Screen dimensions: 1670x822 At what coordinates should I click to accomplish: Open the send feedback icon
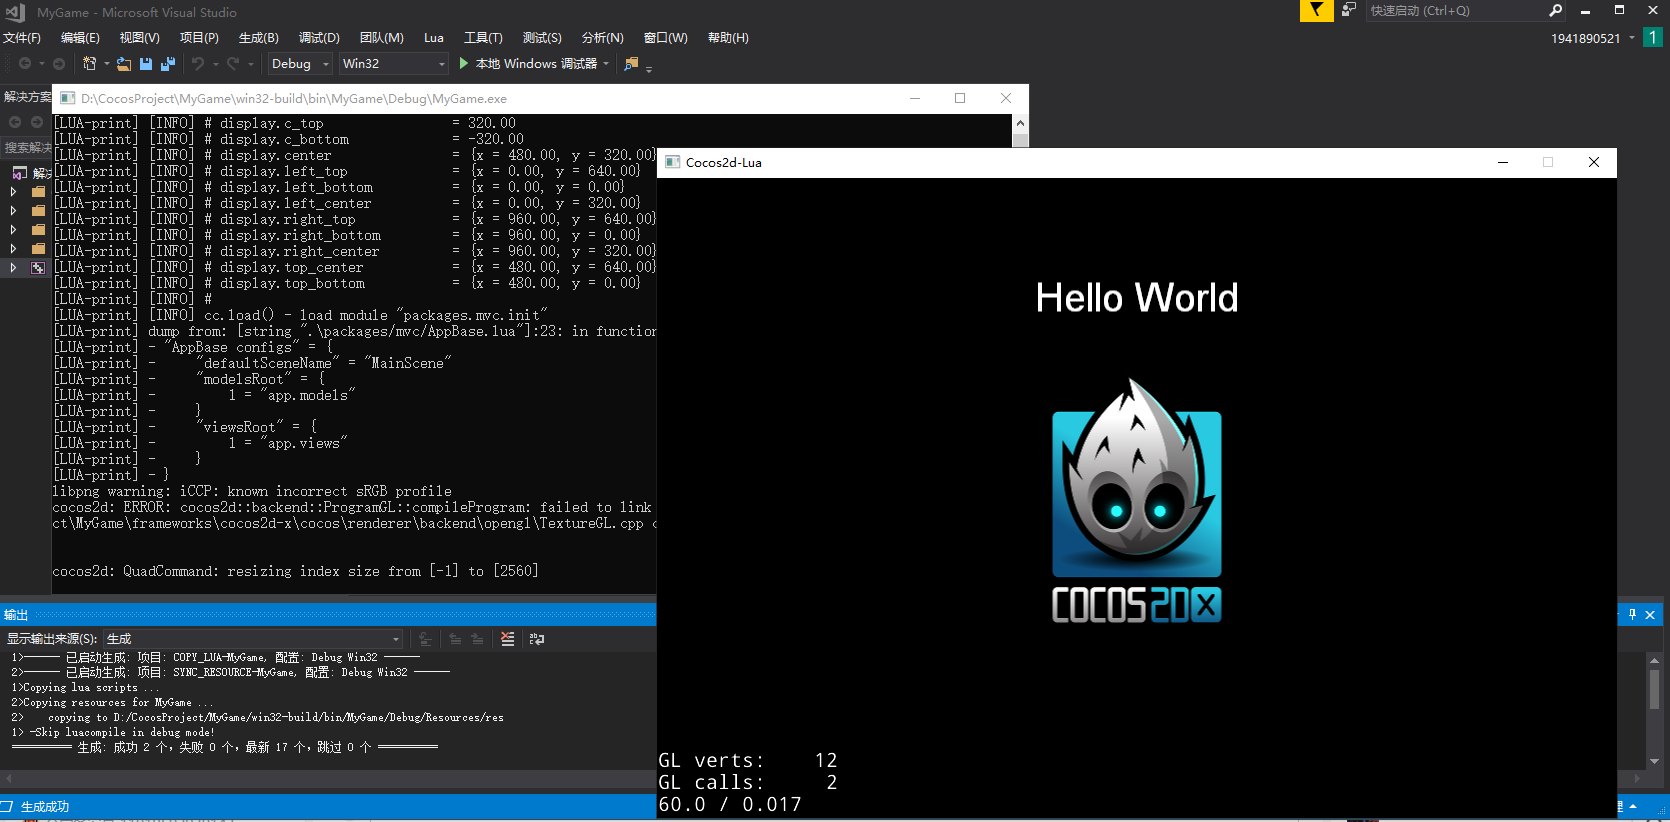pyautogui.click(x=1349, y=10)
